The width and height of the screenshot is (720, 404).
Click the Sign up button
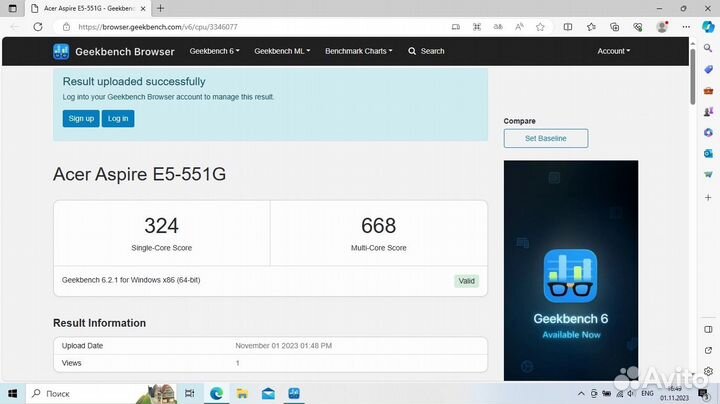tap(81, 118)
